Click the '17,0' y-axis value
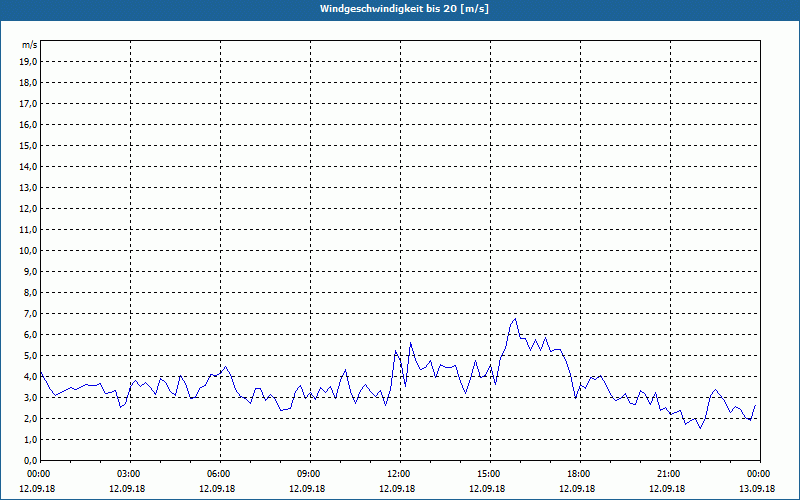The width and height of the screenshot is (800, 500). [29, 104]
